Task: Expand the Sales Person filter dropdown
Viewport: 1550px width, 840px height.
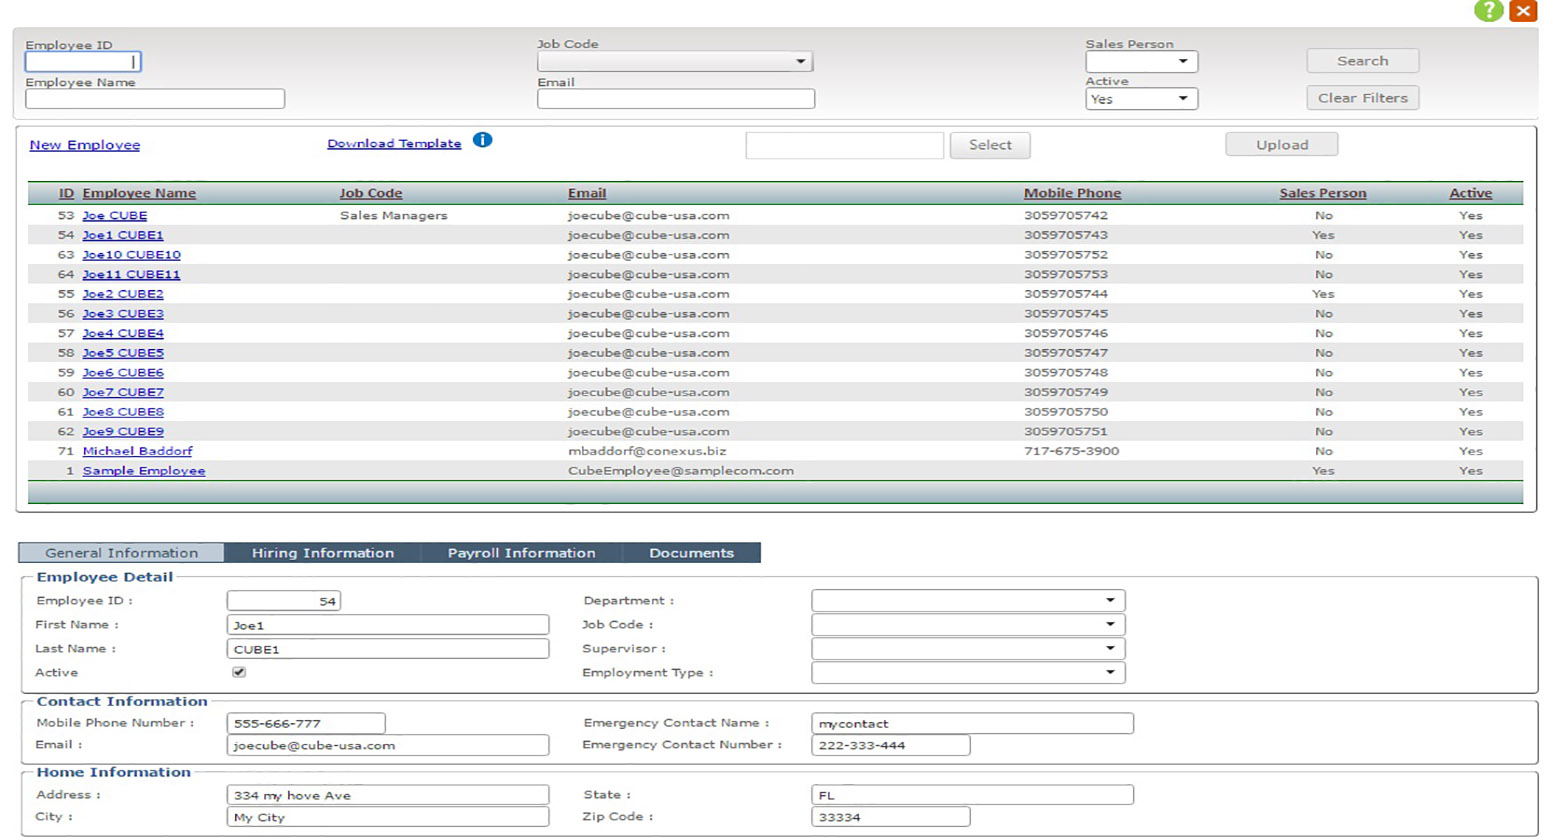Action: tap(1141, 62)
